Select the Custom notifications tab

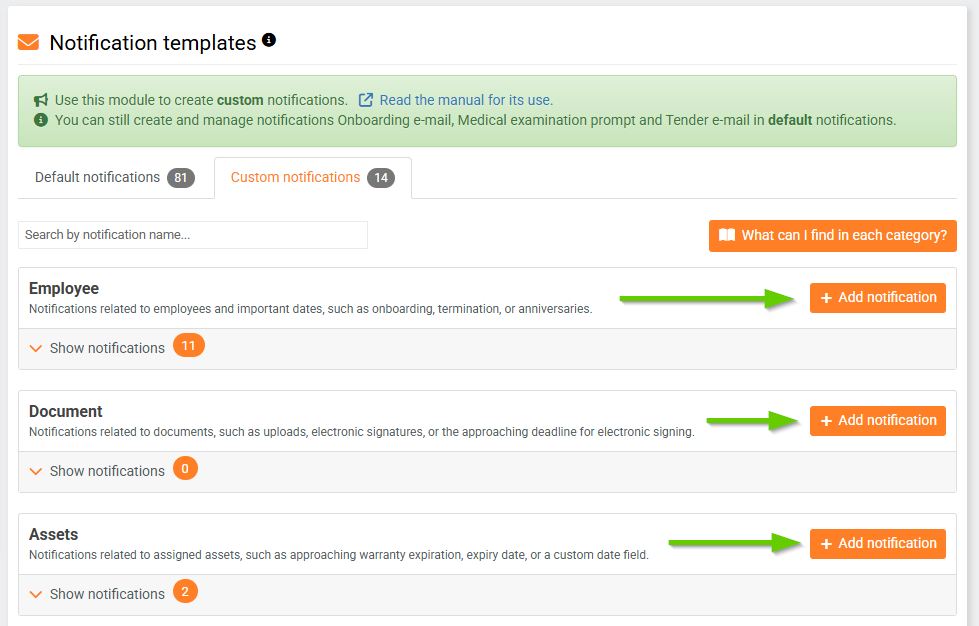click(295, 177)
